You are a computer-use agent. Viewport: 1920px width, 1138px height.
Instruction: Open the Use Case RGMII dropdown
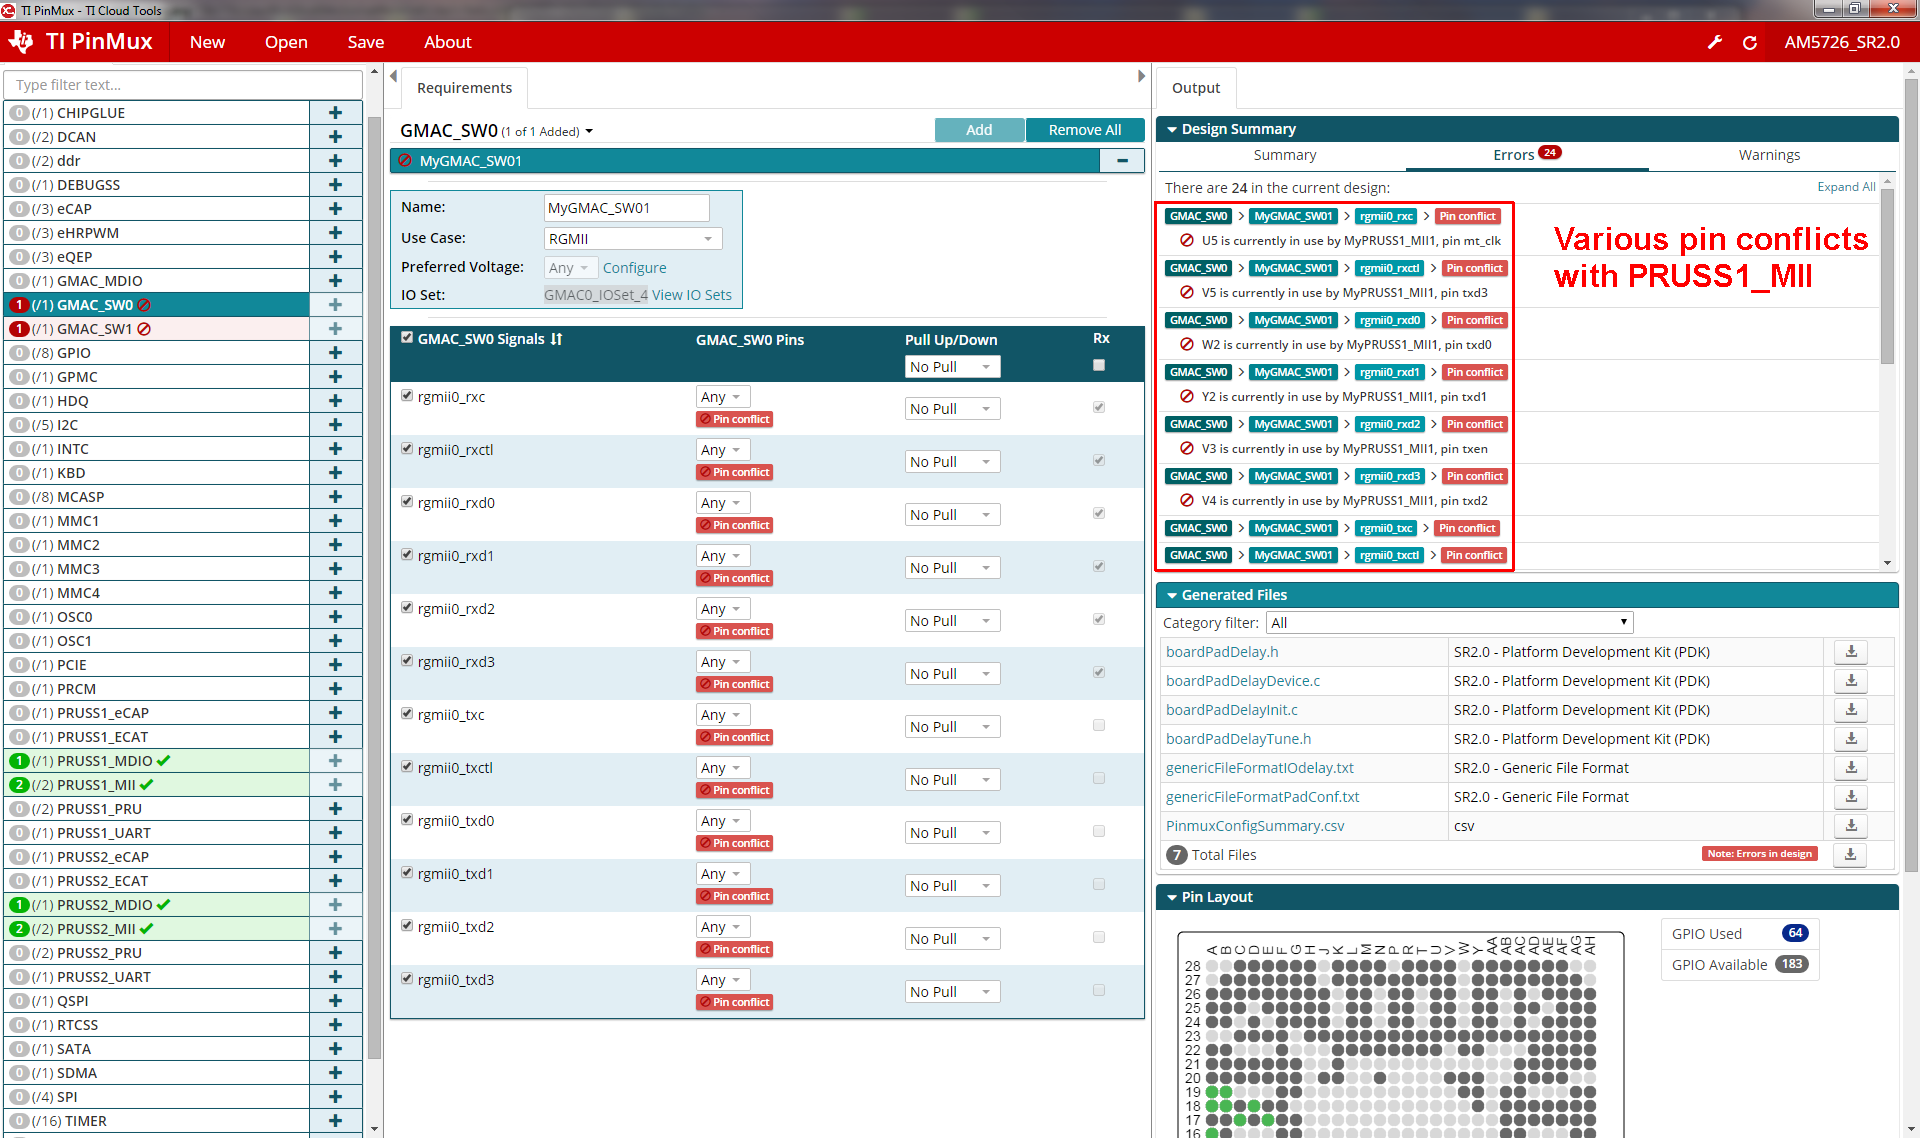pos(632,239)
